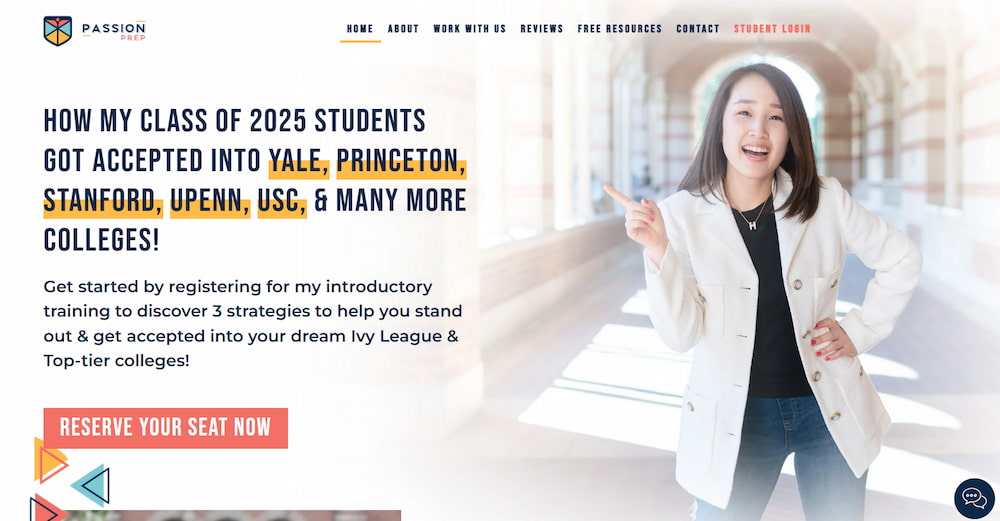Click the introductory training description paragraph
Viewport: 1000px width, 521px height.
point(253,323)
